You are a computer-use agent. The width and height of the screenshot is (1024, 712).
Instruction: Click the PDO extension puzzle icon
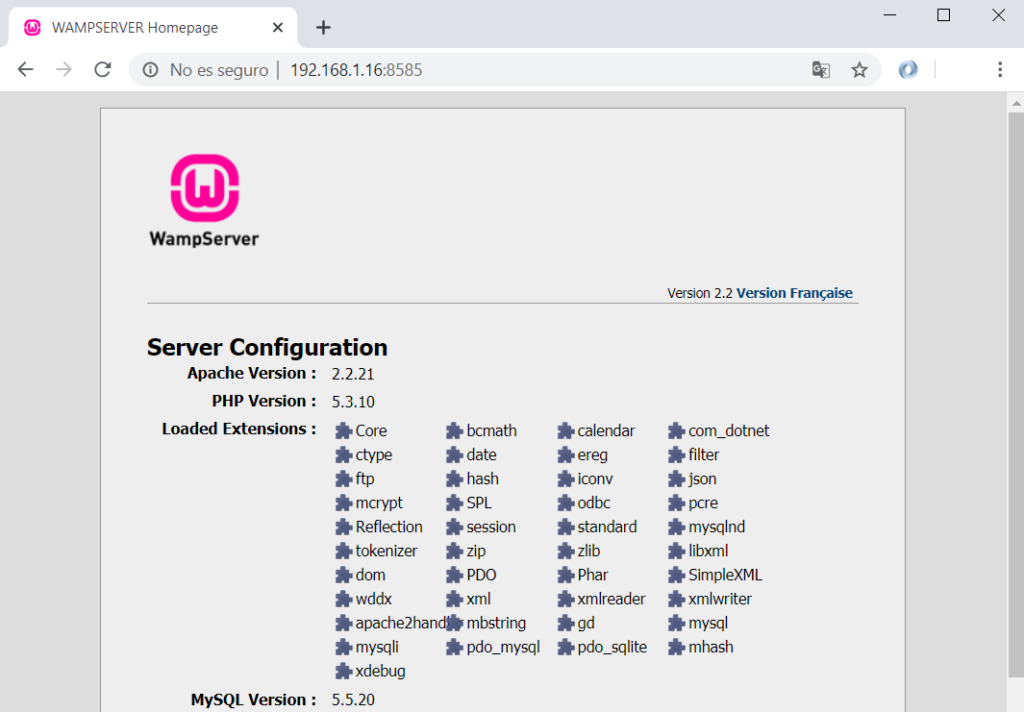(455, 575)
